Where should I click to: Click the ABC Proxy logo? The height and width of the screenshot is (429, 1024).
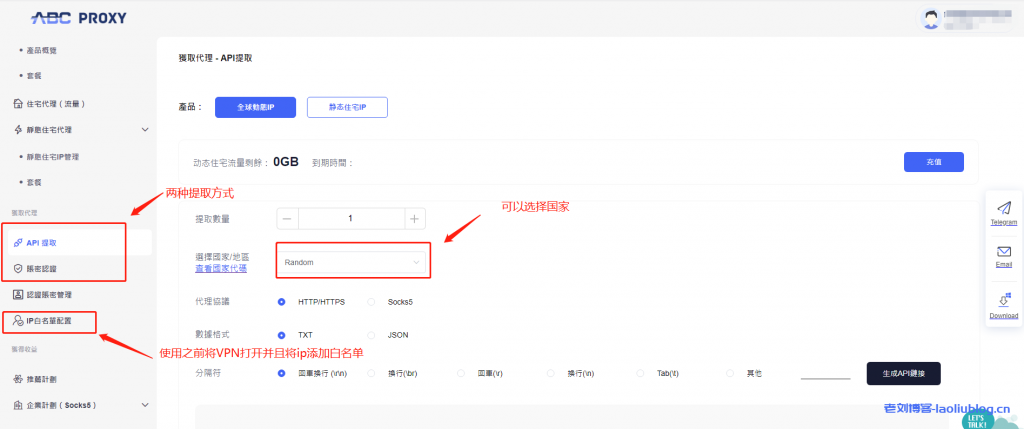pyautogui.click(x=78, y=17)
